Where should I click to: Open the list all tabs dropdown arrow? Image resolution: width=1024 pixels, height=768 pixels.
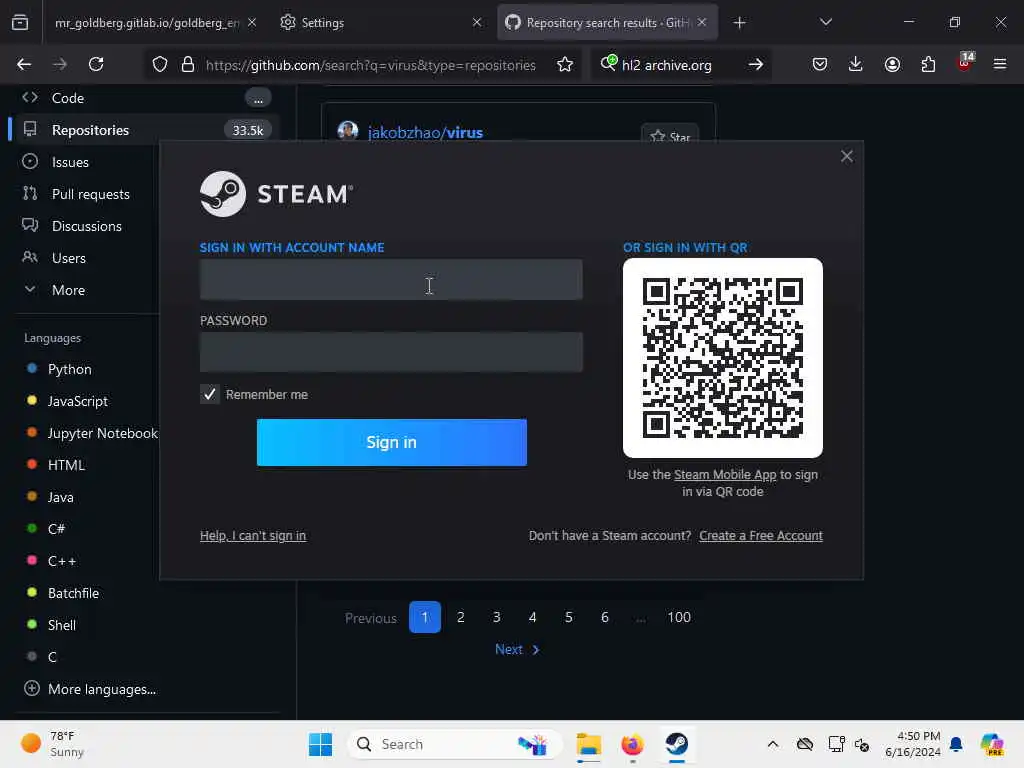click(x=826, y=22)
